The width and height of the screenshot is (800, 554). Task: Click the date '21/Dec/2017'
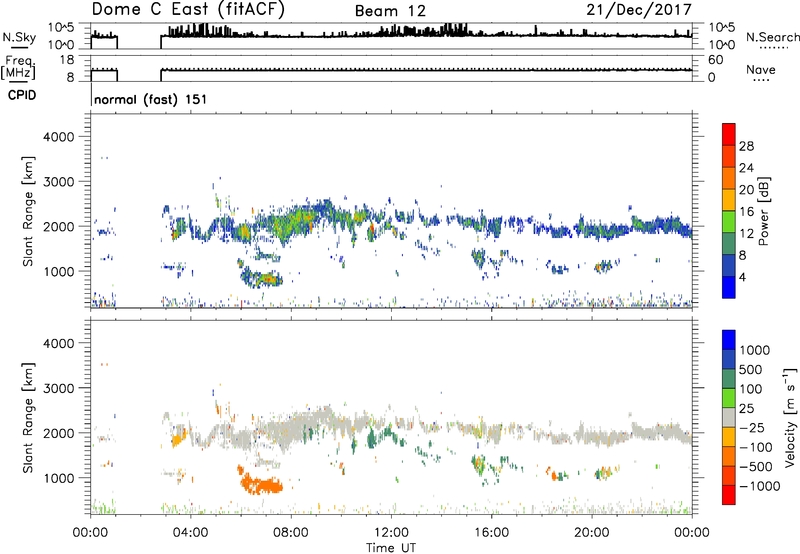(x=639, y=9)
